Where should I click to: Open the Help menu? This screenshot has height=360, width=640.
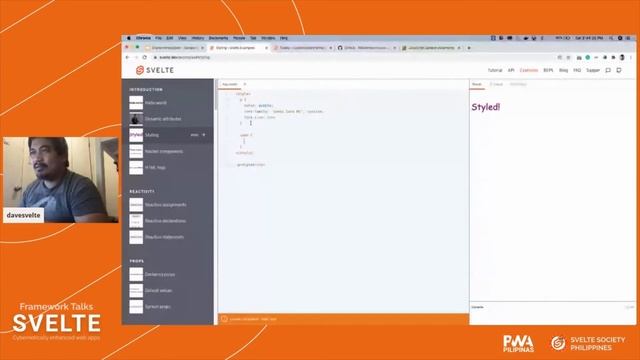(x=284, y=38)
